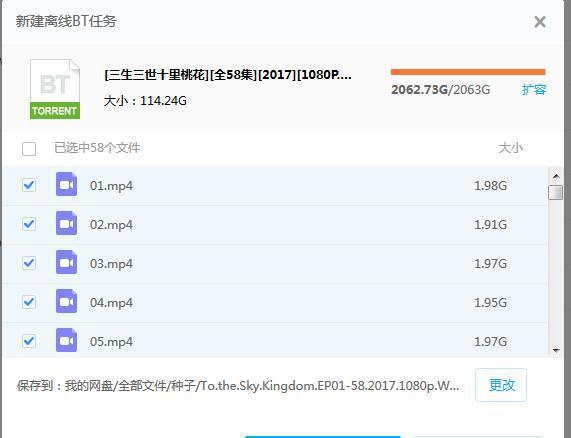Click the video icon for 01.mp4

pos(66,184)
